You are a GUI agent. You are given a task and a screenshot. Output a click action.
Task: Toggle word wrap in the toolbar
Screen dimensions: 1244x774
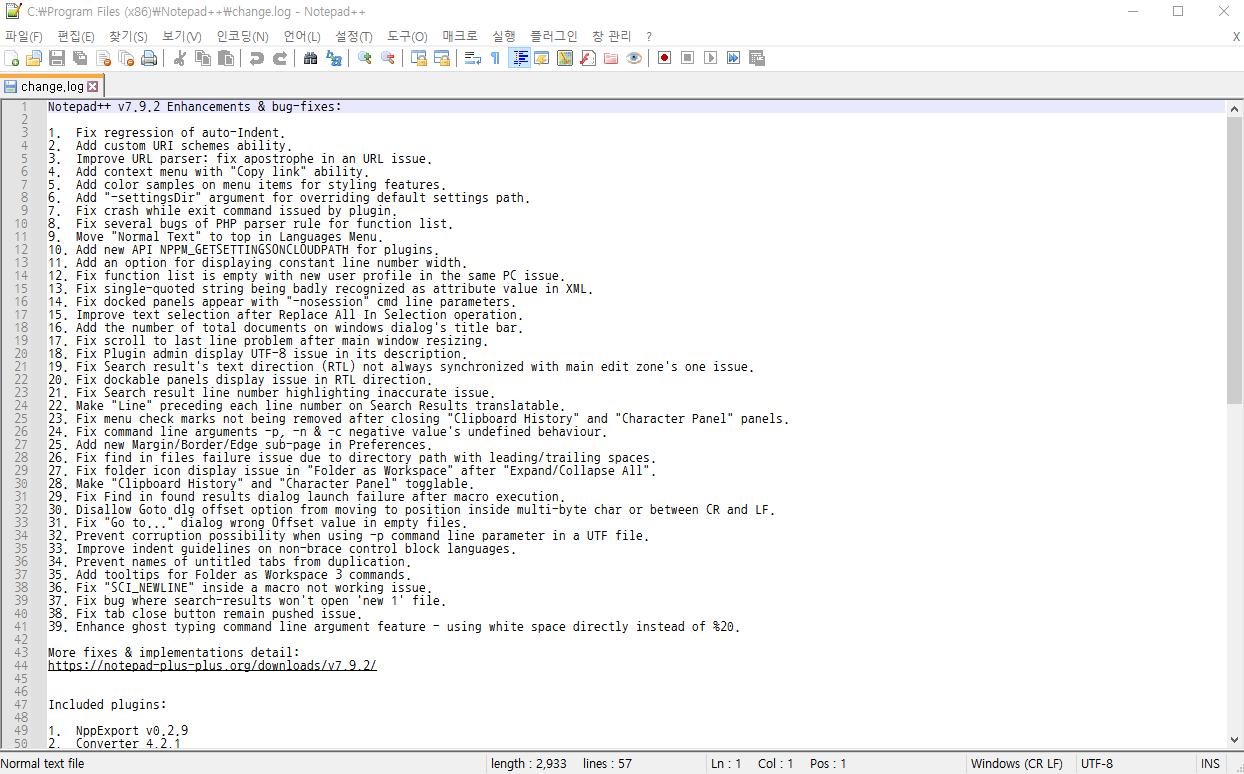tap(473, 58)
